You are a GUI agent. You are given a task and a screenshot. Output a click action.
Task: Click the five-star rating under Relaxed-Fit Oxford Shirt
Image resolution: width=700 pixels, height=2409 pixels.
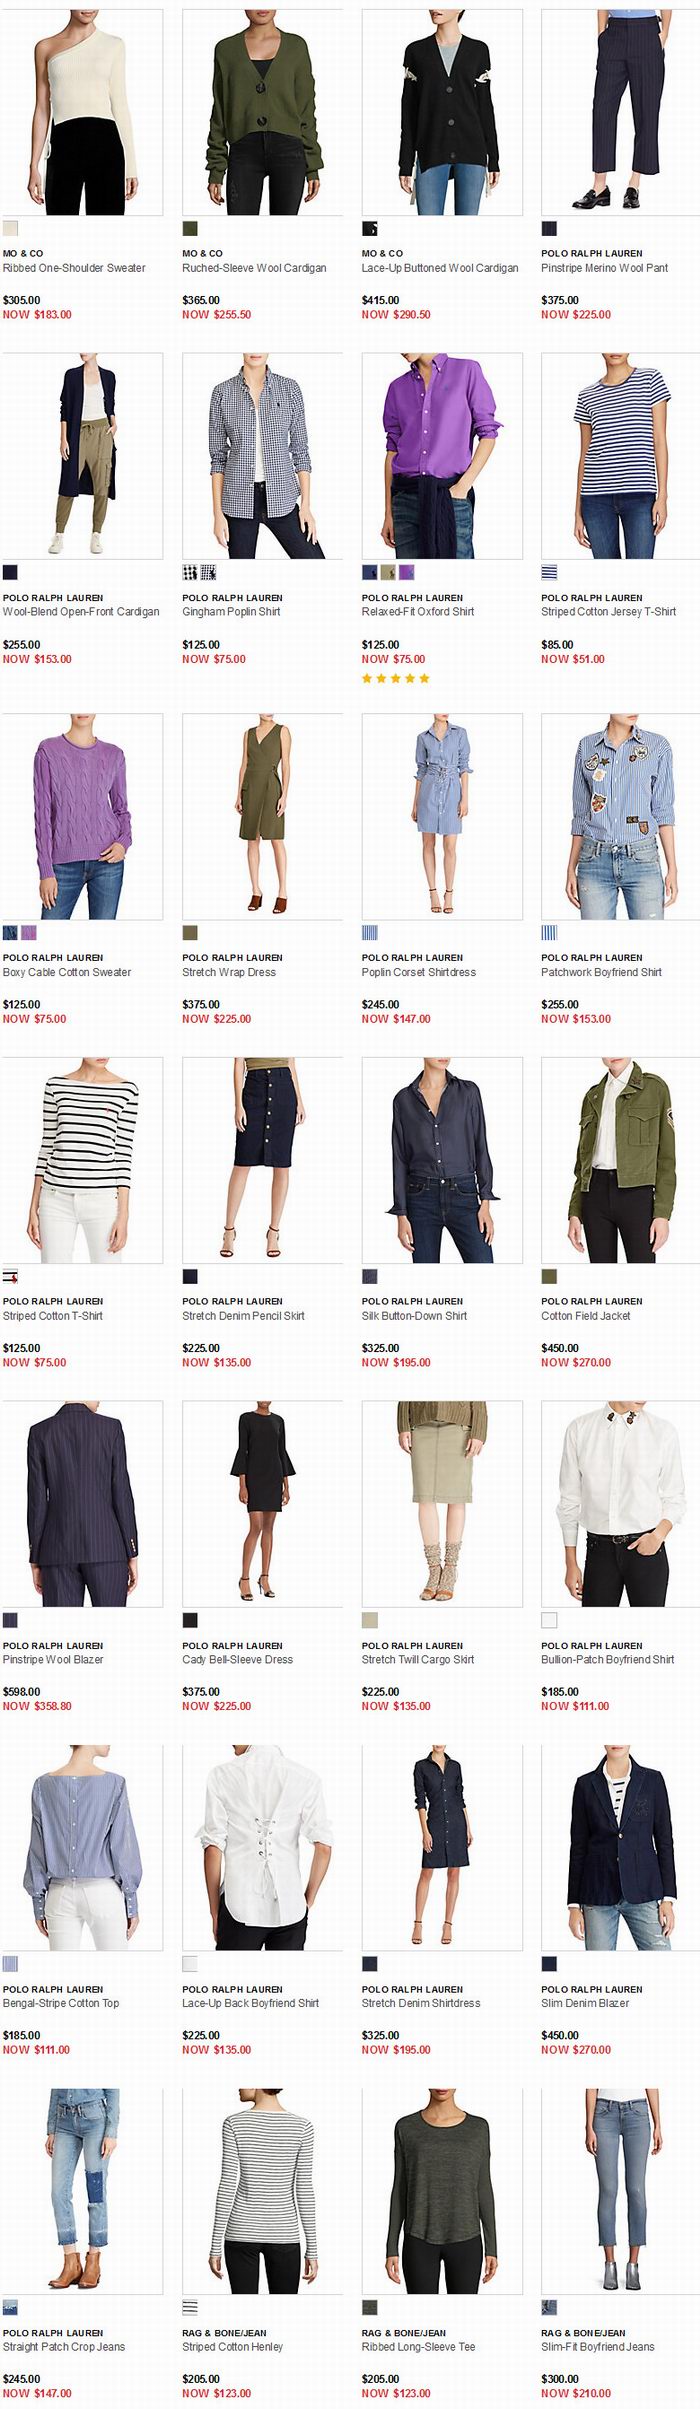(x=396, y=678)
